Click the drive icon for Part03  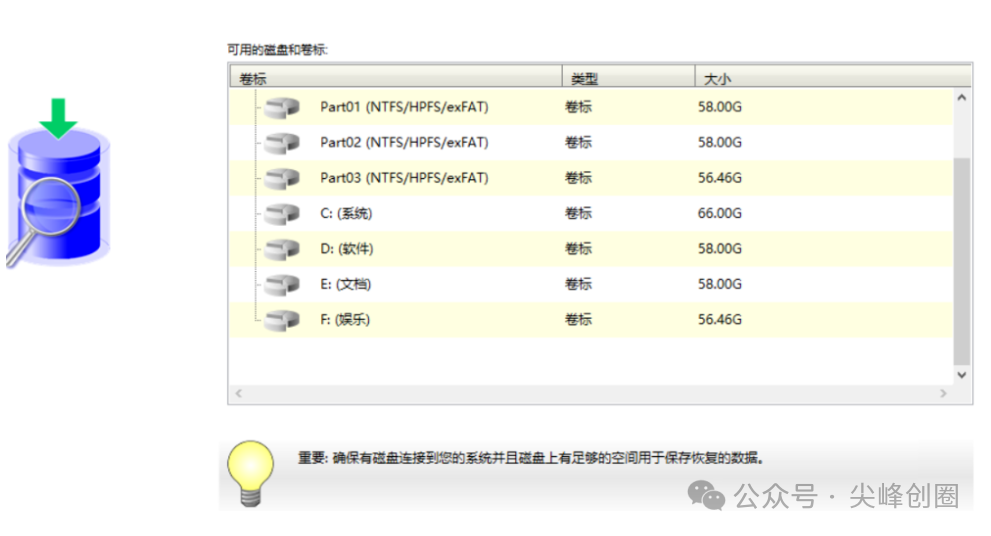click(282, 178)
